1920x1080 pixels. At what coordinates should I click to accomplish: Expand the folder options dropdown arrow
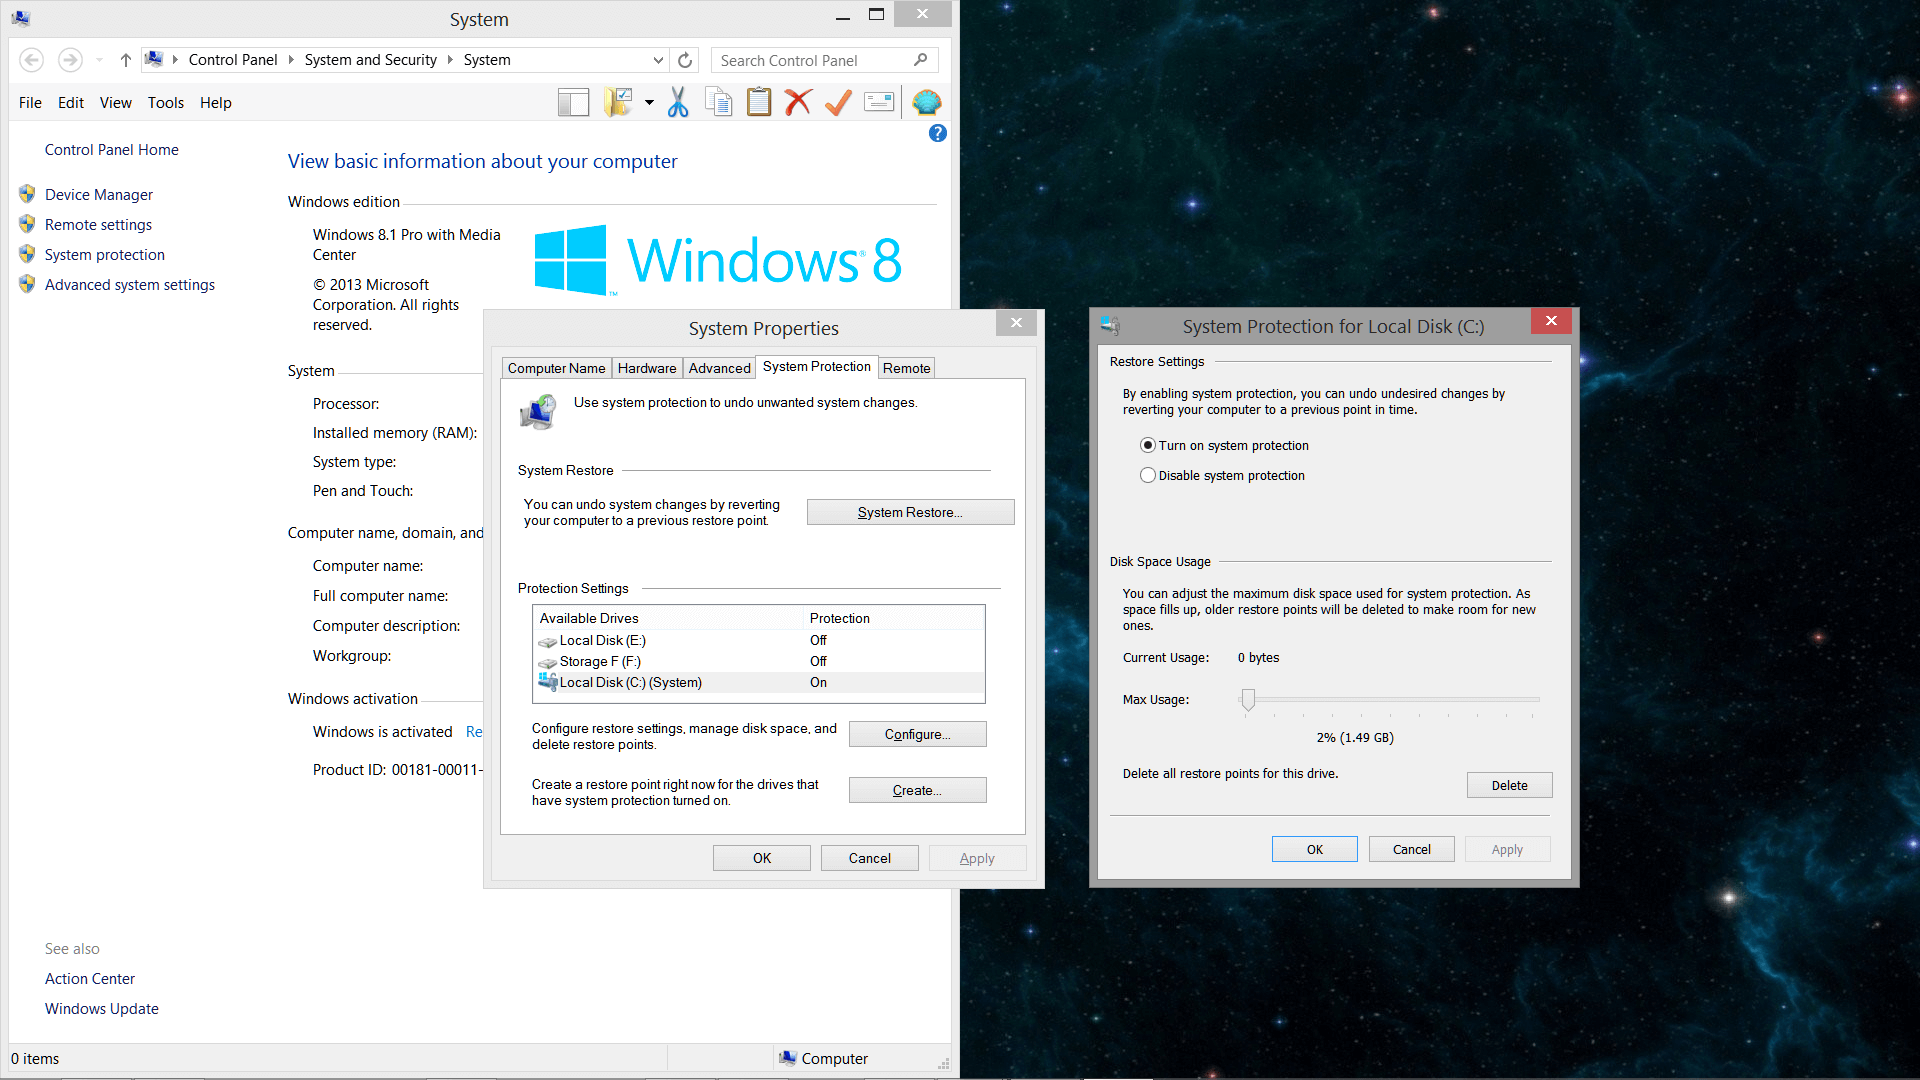pos(649,102)
